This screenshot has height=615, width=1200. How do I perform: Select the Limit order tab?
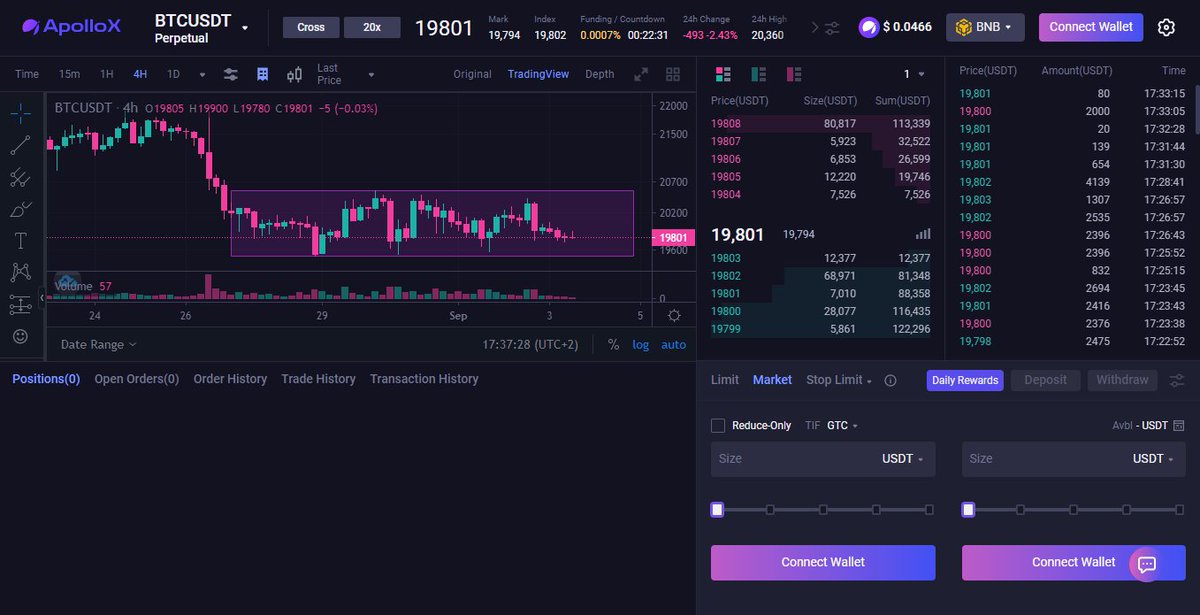[725, 380]
